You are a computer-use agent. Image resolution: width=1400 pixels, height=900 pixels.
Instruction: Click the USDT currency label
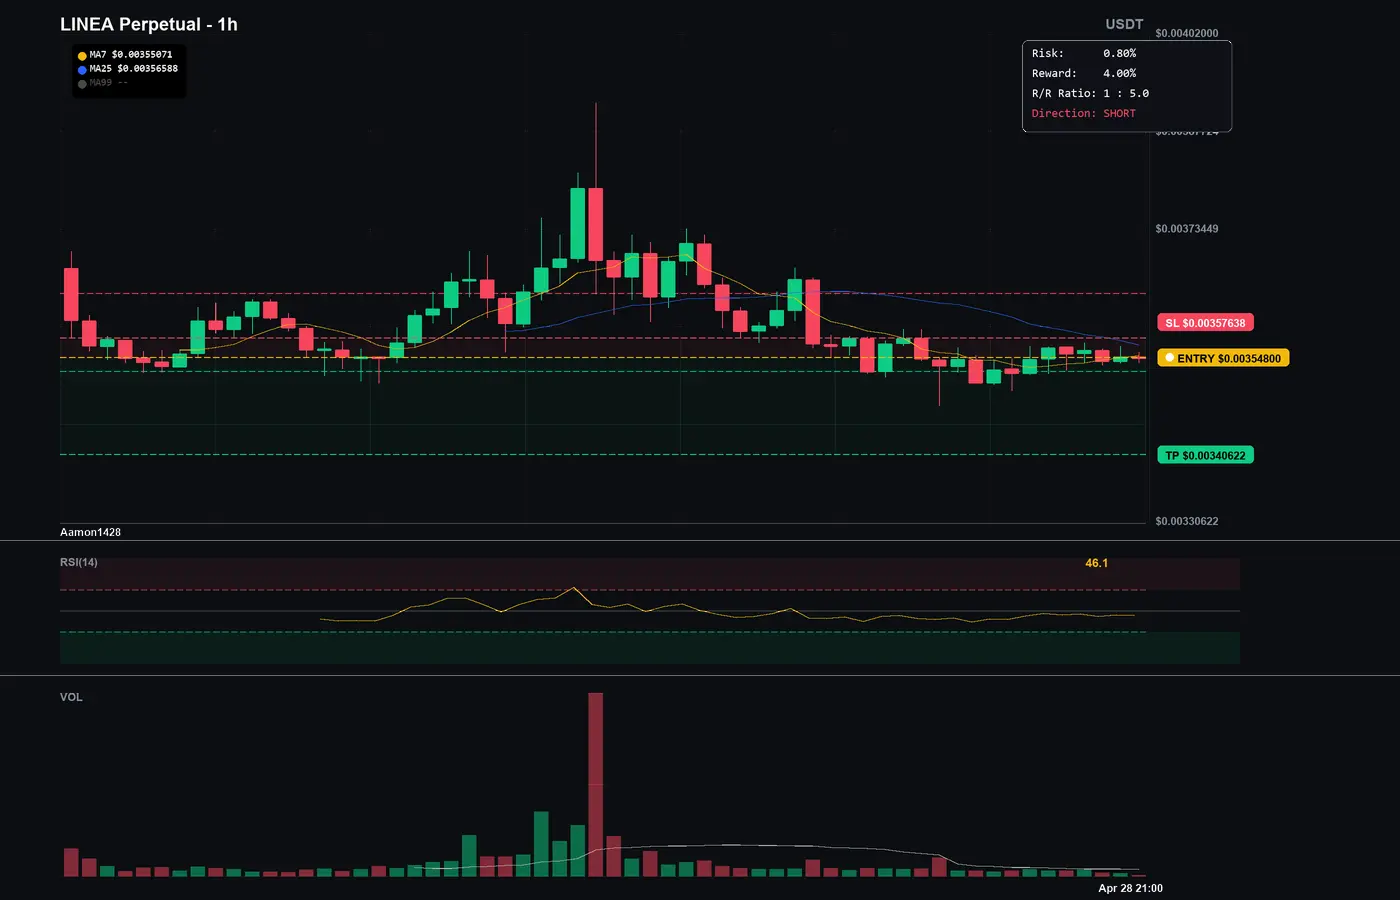tap(1124, 24)
